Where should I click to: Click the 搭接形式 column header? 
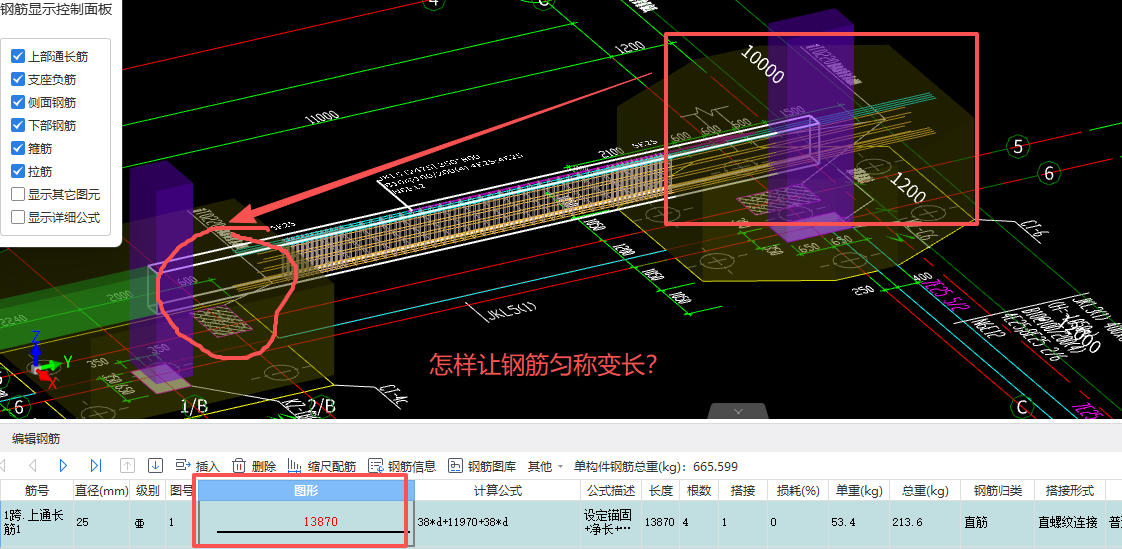point(1069,490)
